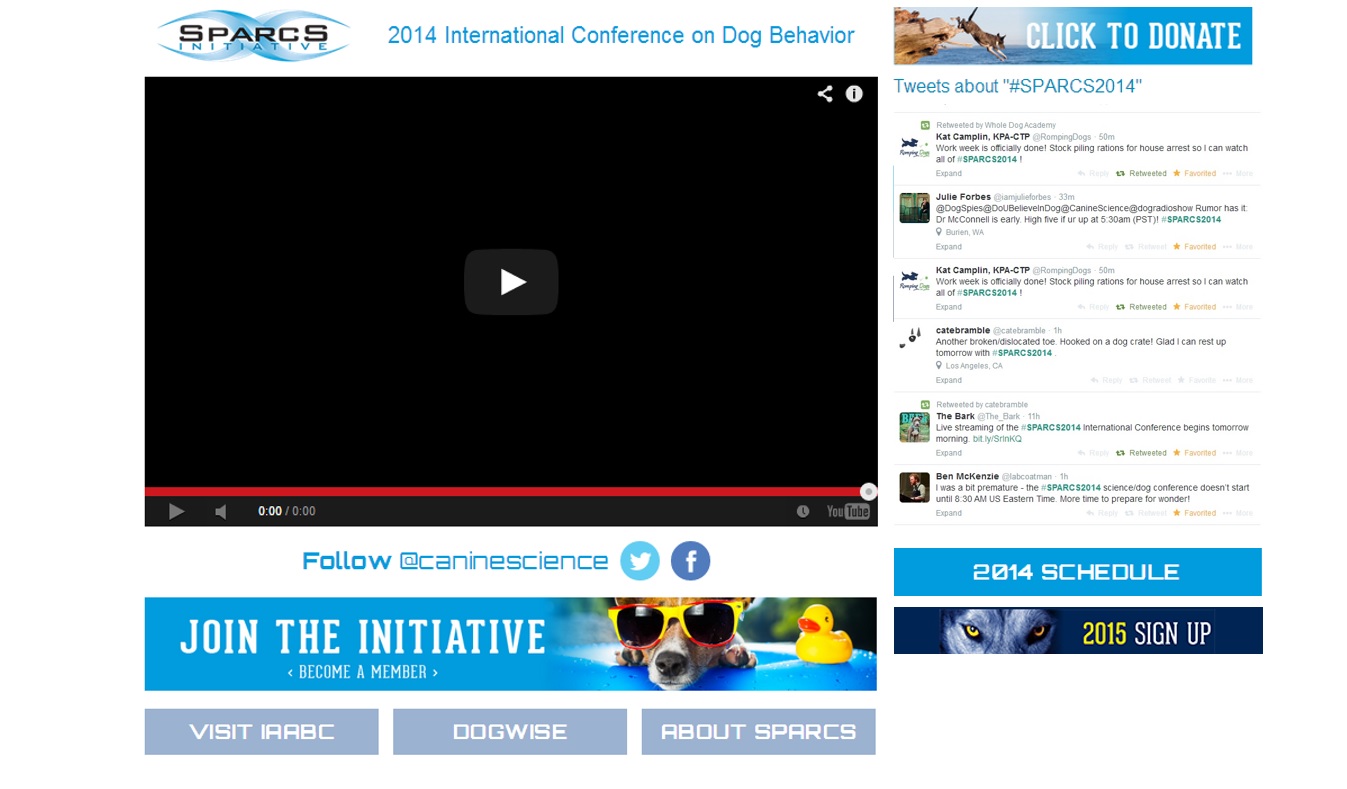Viewport: 1347px width, 789px height.
Task: Click the #SPARCS2014 hashtag in Ben McKenzie's tweet
Action: pos(1071,488)
